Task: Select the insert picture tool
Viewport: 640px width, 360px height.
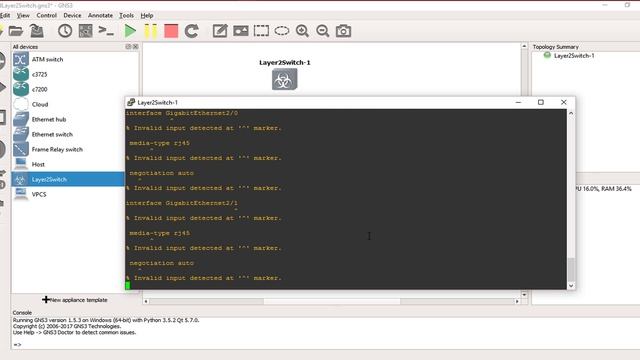Action: click(241, 31)
